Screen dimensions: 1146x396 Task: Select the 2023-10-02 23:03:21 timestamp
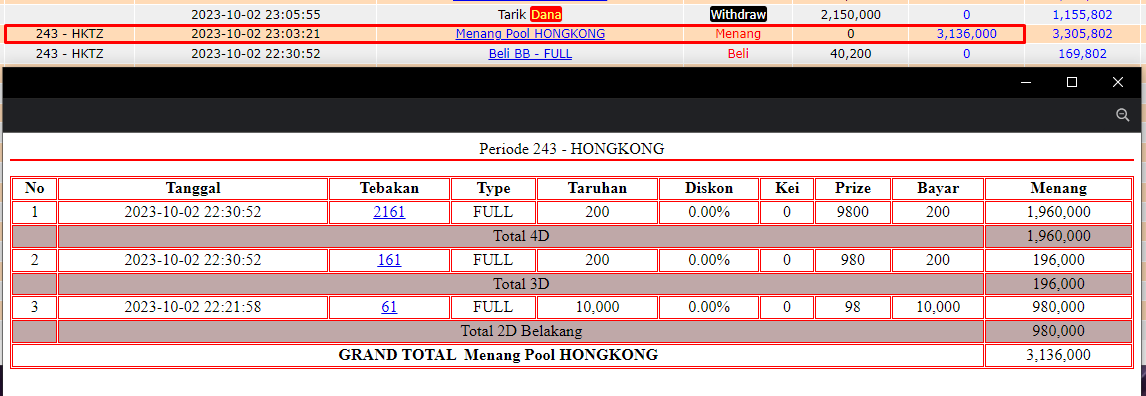255,34
